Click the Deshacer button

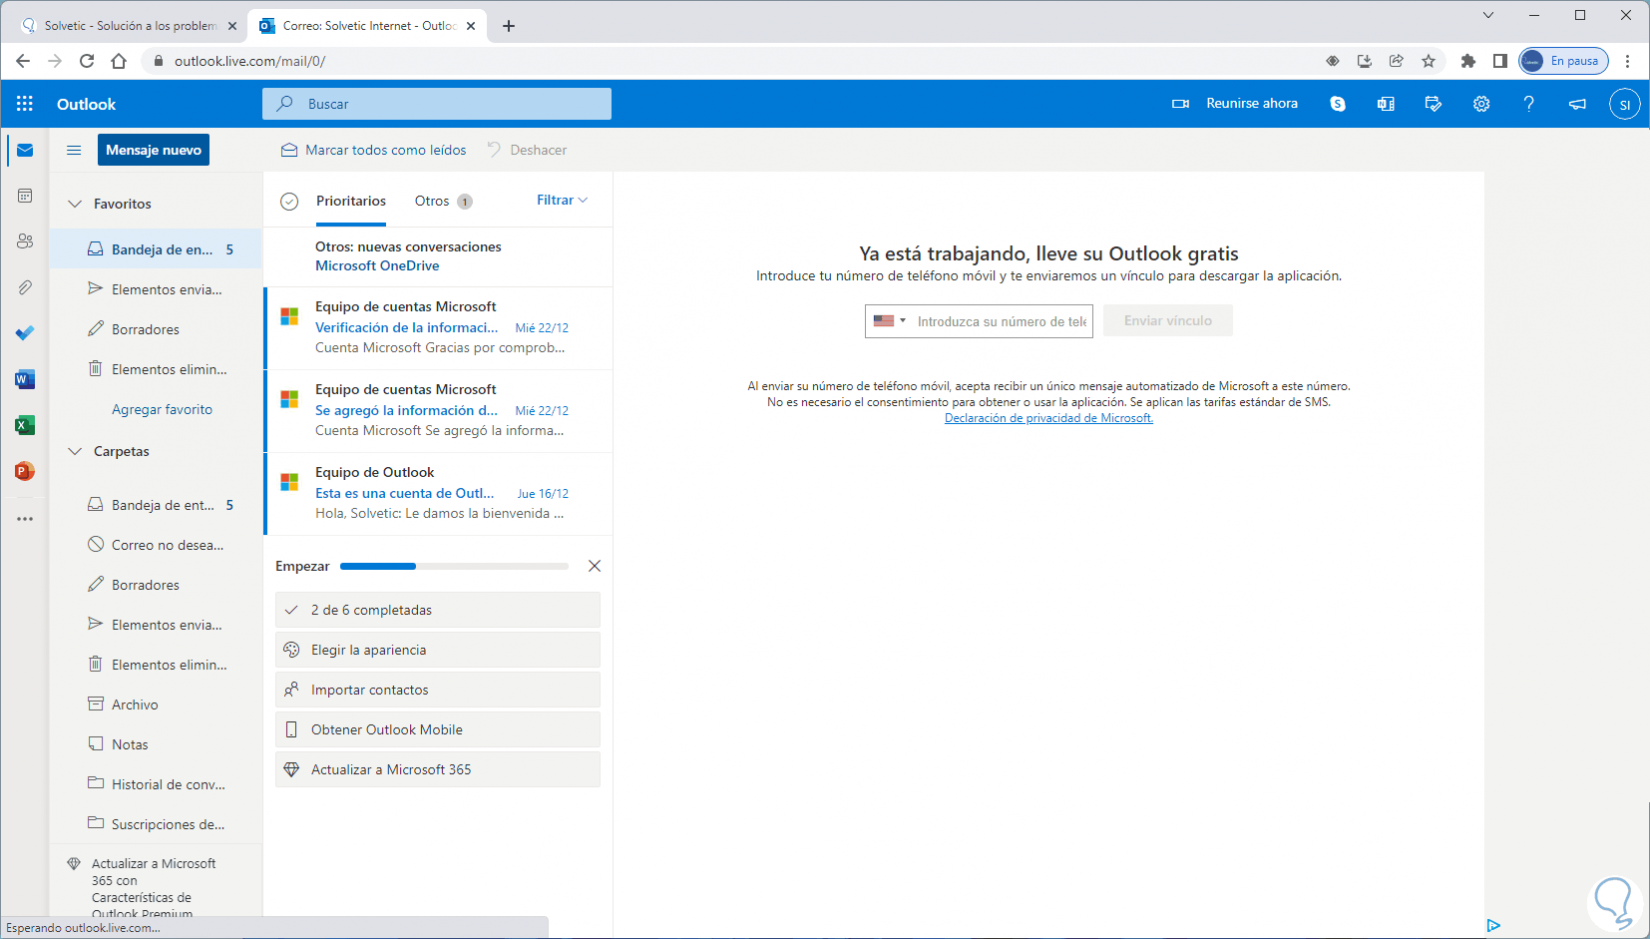tap(528, 150)
